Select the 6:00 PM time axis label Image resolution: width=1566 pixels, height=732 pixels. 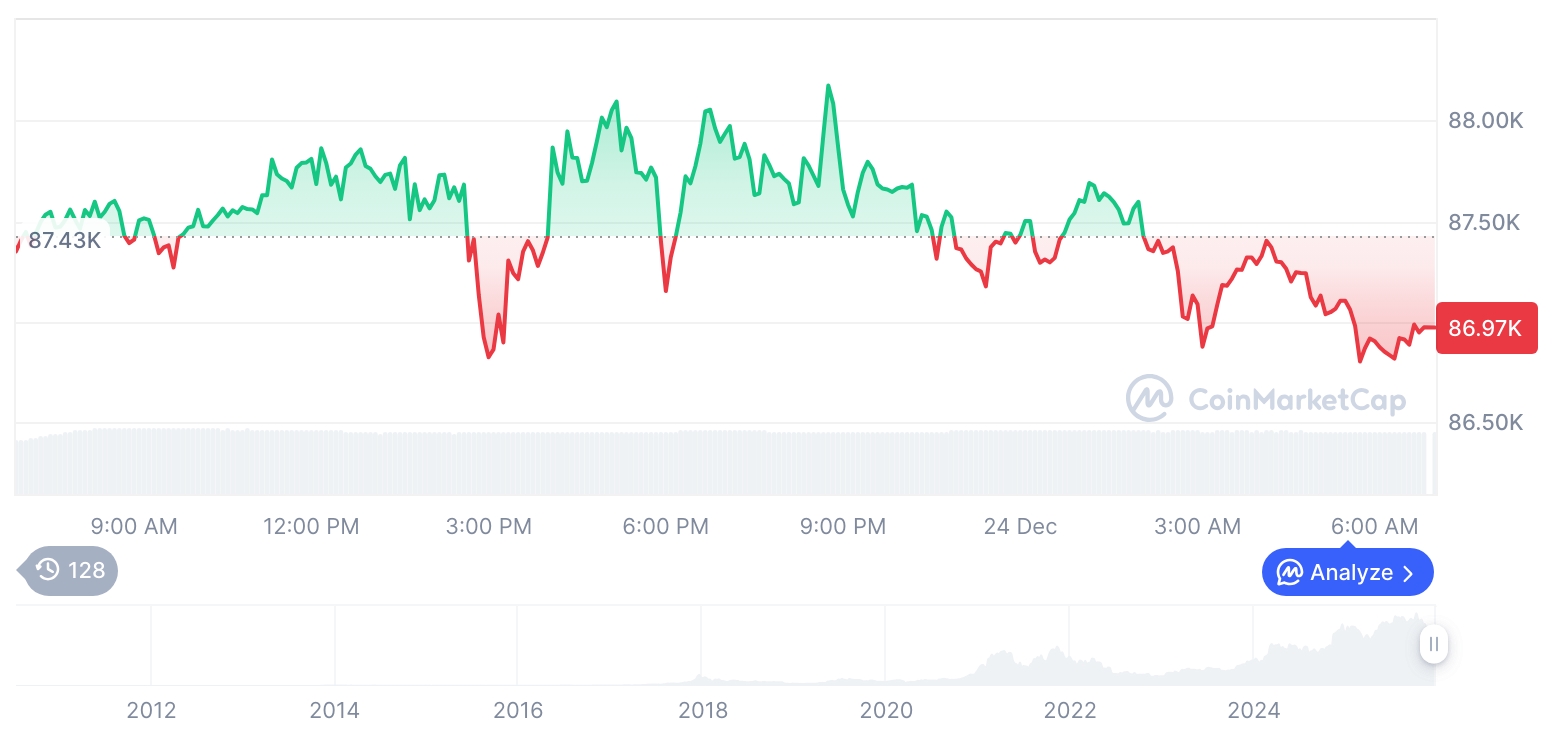pos(666,526)
